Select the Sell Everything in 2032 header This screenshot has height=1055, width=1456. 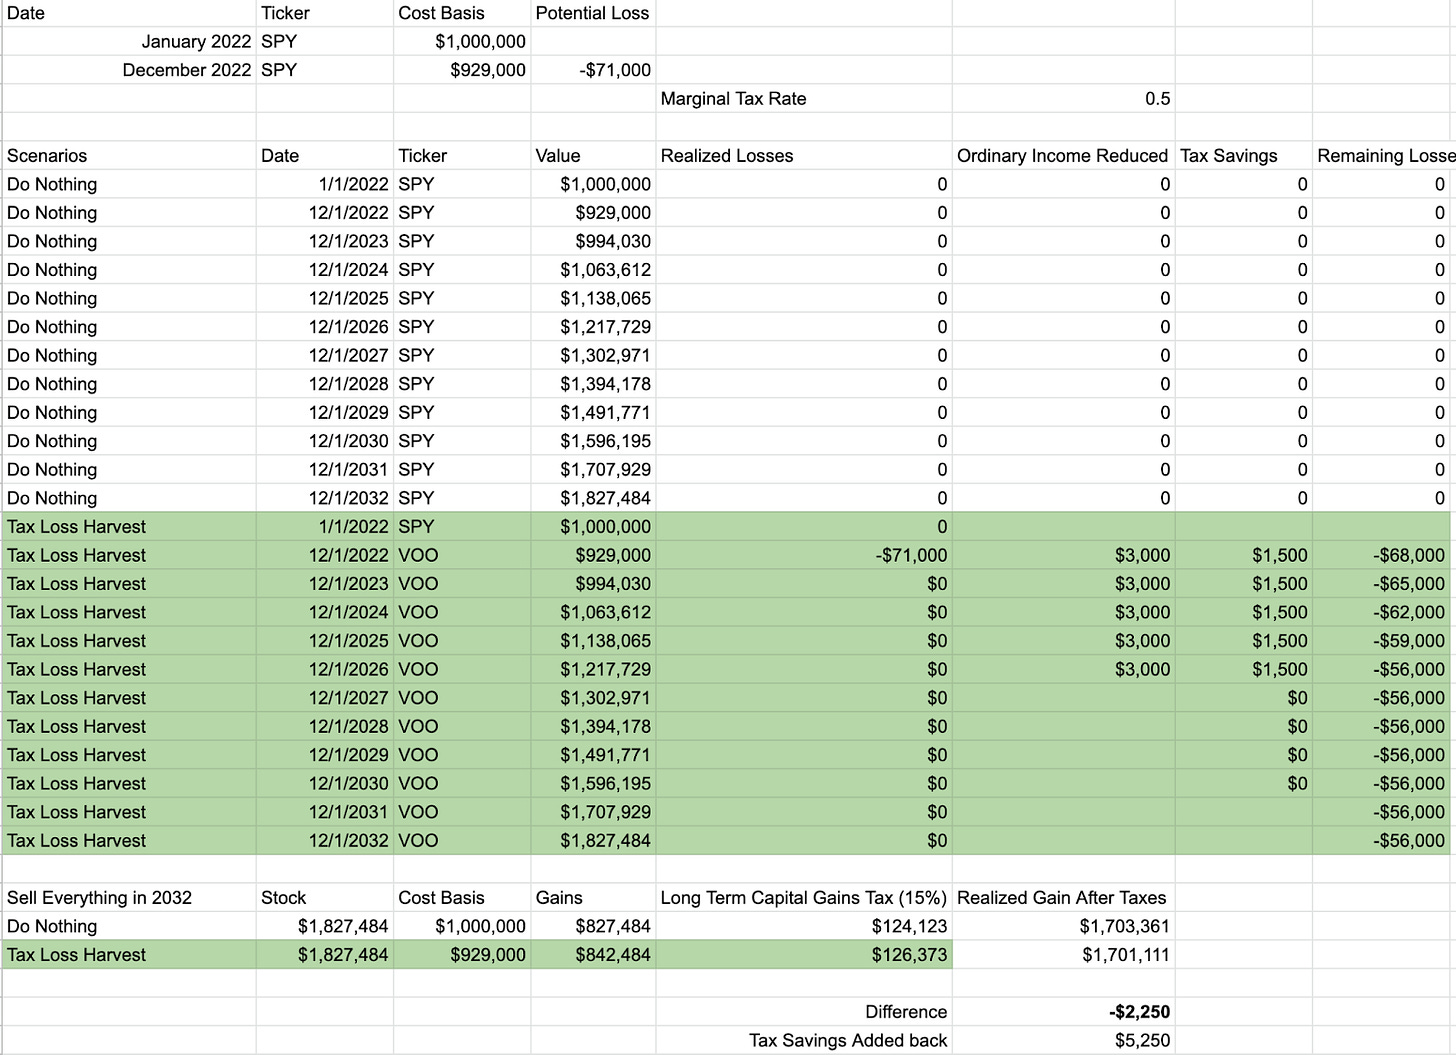click(x=129, y=898)
